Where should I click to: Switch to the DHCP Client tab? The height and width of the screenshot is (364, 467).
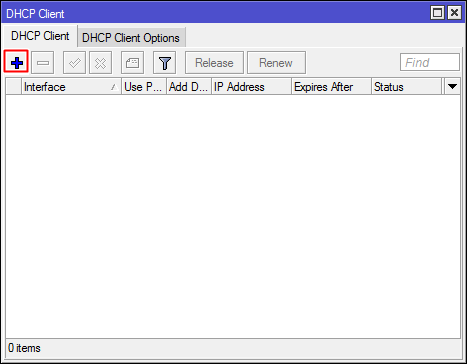(x=40, y=36)
